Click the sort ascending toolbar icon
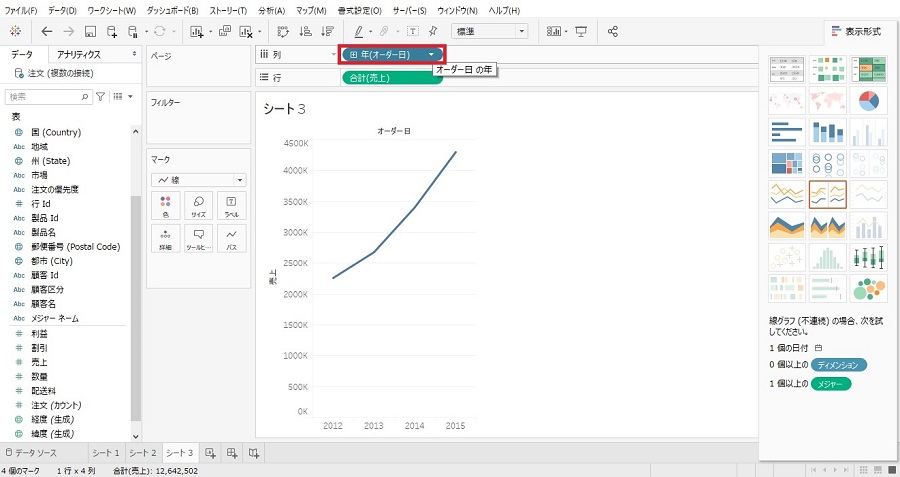This screenshot has width=900, height=477. coord(303,31)
